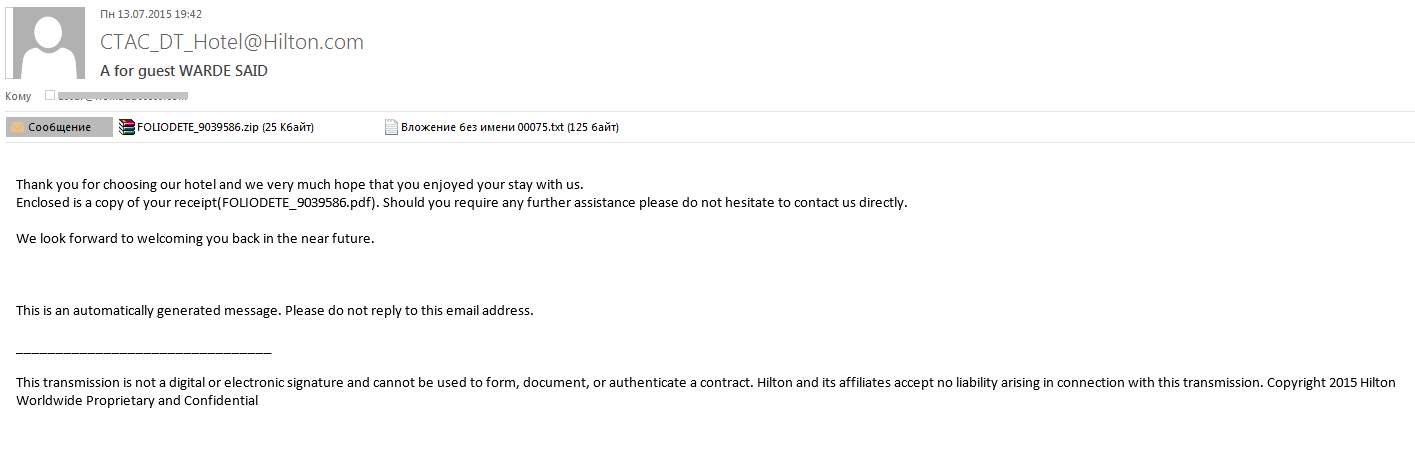Image resolution: width=1415 pixels, height=464 pixels.
Task: Switch to the Сообщение tab
Action: coord(59,127)
